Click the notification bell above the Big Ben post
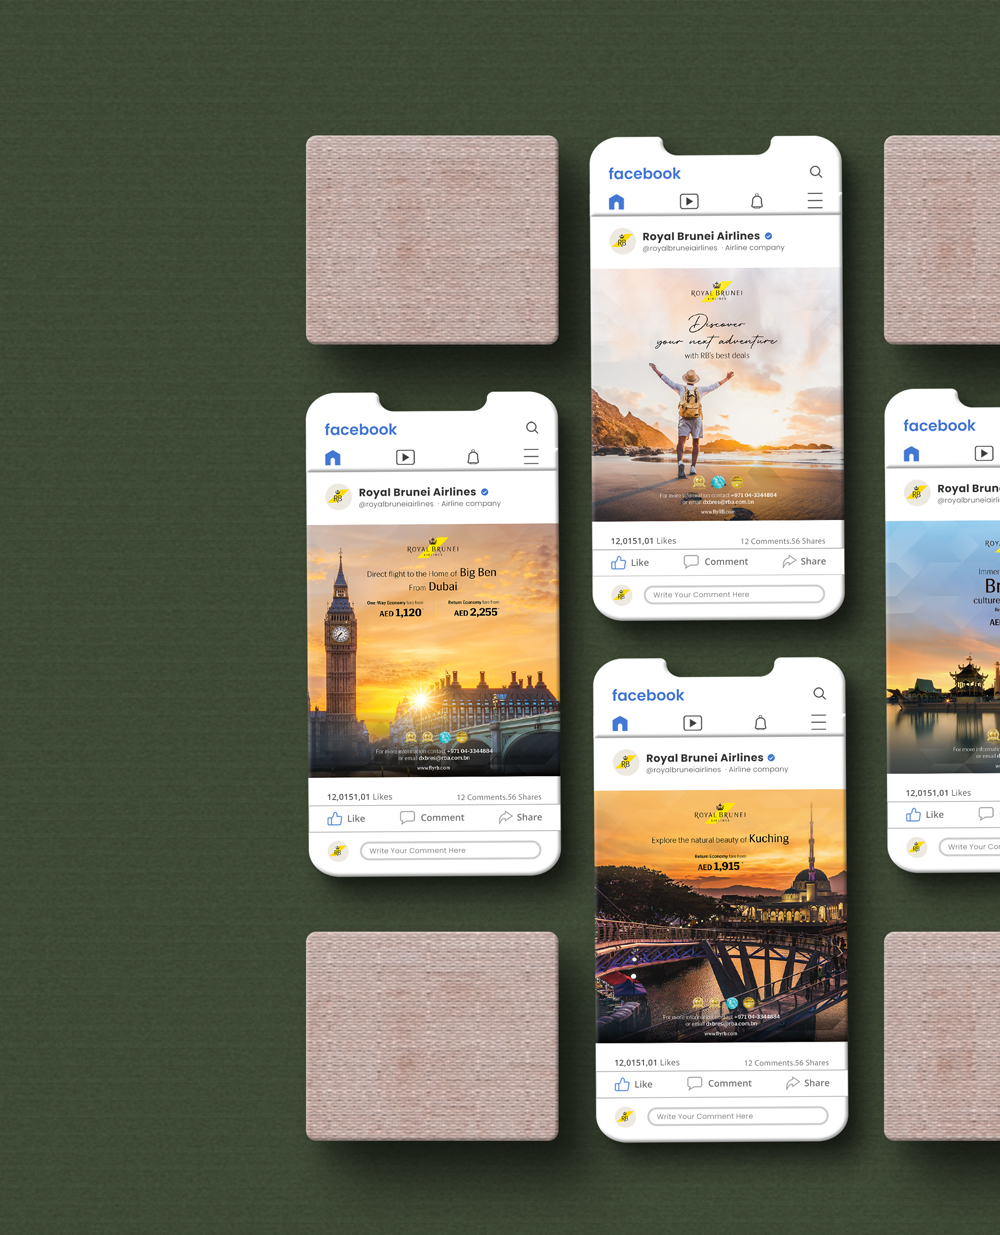Viewport: 1000px width, 1235px height. pos(473,457)
